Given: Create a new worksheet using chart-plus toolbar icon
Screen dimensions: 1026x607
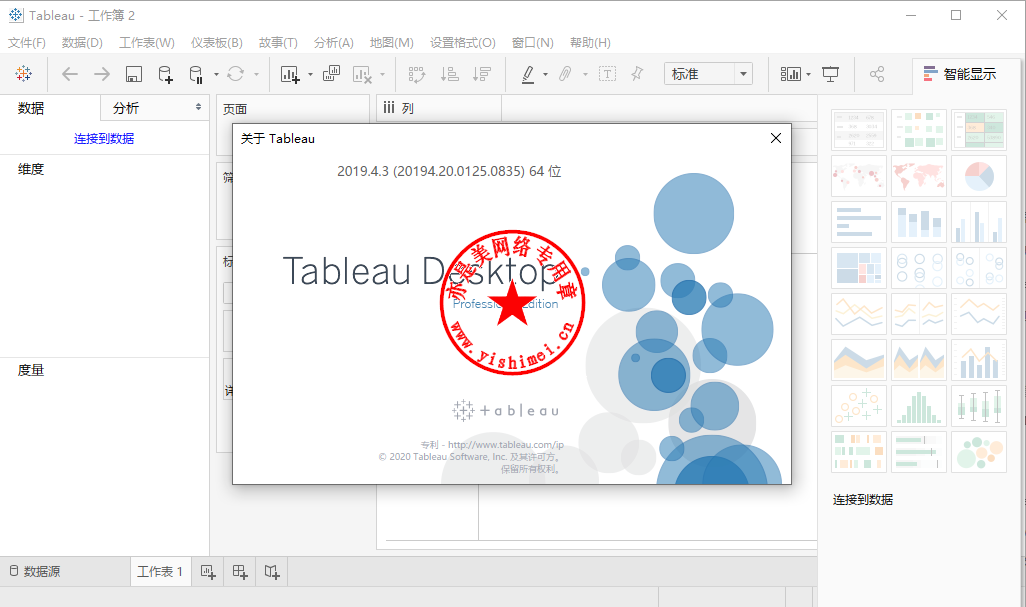Looking at the screenshot, I should pos(290,75).
